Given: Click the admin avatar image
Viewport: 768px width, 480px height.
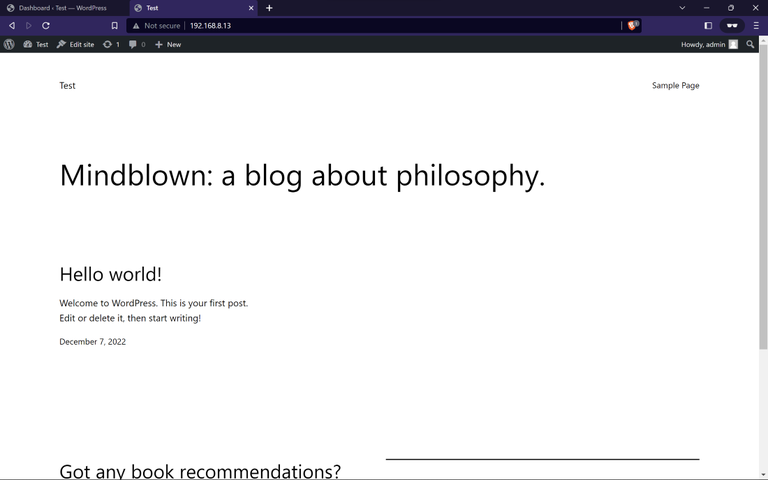Looking at the screenshot, I should pyautogui.click(x=733, y=44).
